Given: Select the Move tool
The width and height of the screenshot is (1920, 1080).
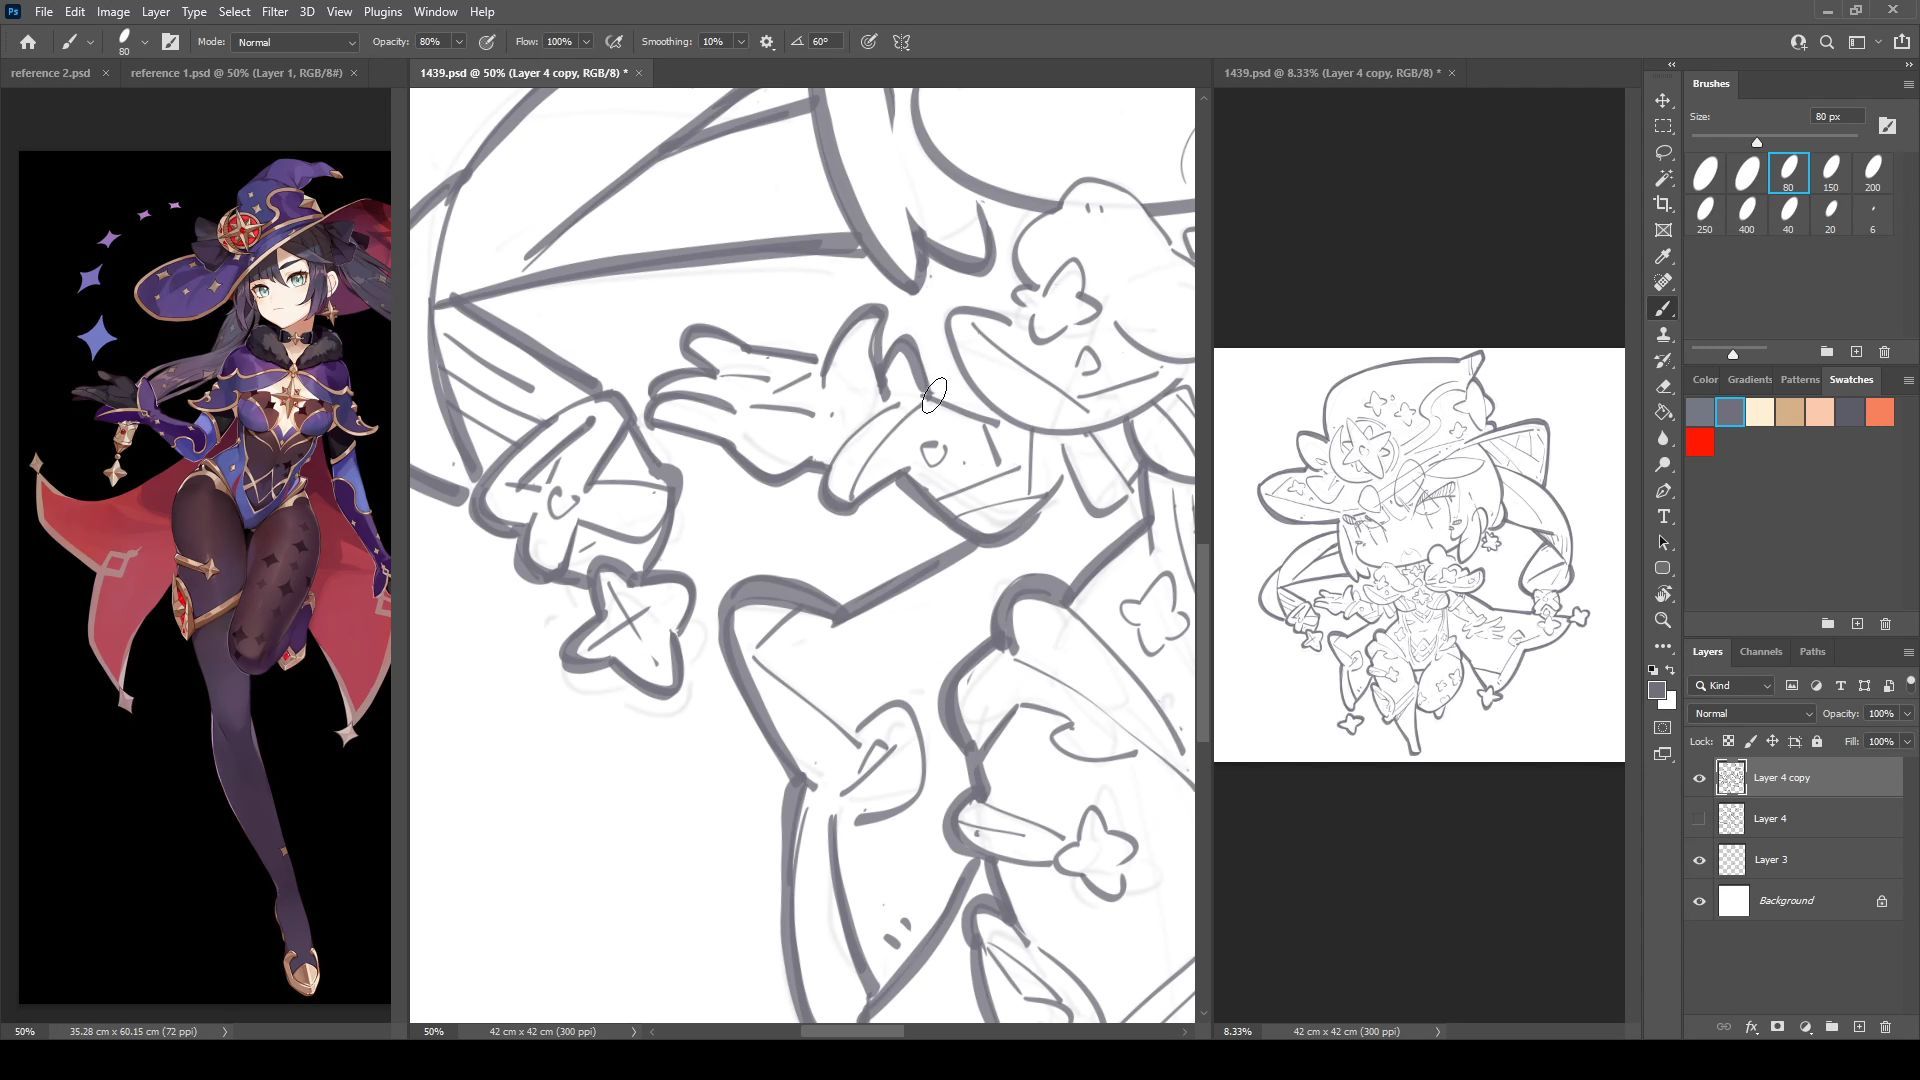Looking at the screenshot, I should (x=1663, y=101).
